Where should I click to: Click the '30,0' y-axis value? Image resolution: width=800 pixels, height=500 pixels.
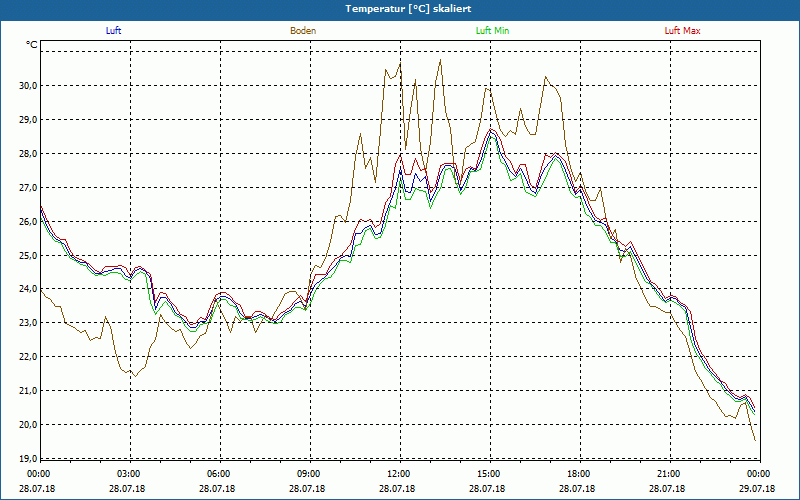tap(29, 86)
